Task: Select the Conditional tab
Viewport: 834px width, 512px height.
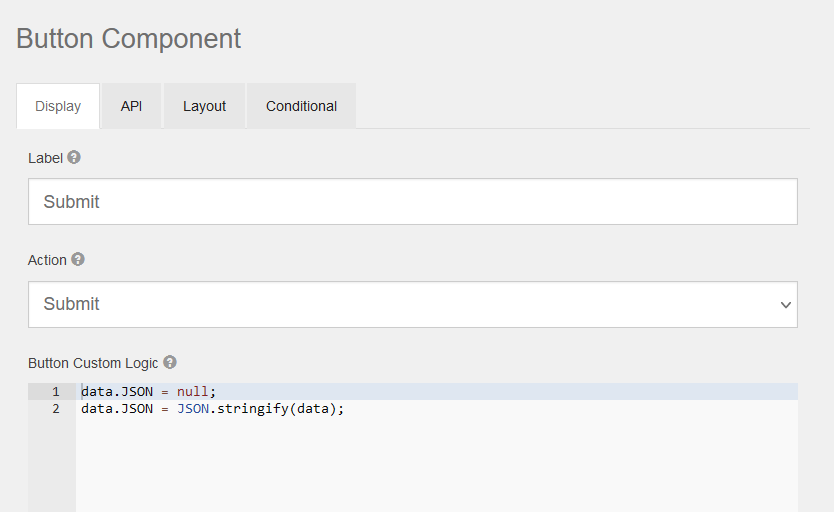Action: click(301, 106)
